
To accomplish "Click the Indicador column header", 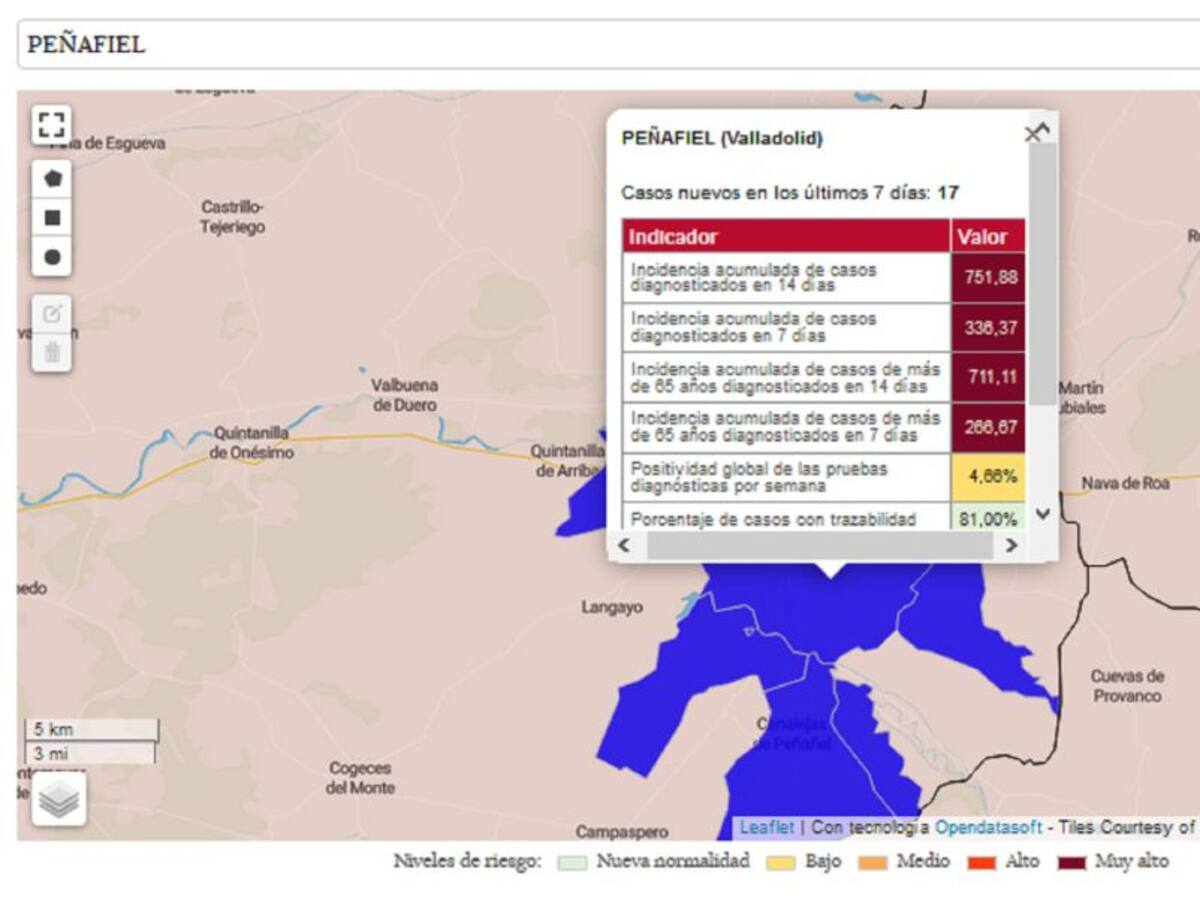I will pos(785,237).
